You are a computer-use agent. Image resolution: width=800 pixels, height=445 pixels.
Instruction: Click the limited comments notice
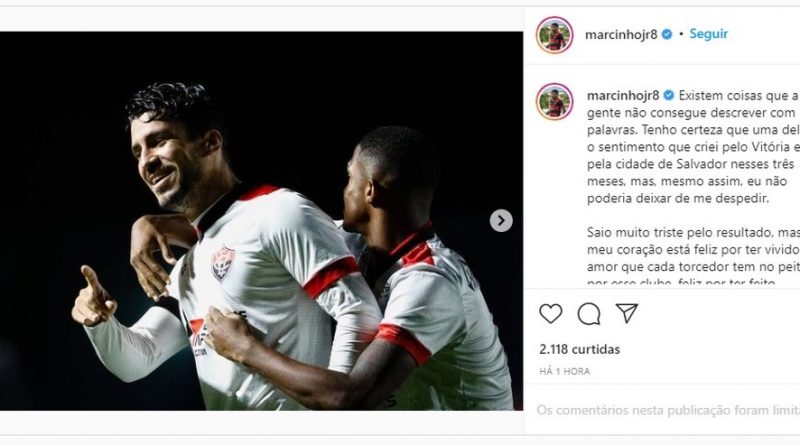tap(668, 410)
